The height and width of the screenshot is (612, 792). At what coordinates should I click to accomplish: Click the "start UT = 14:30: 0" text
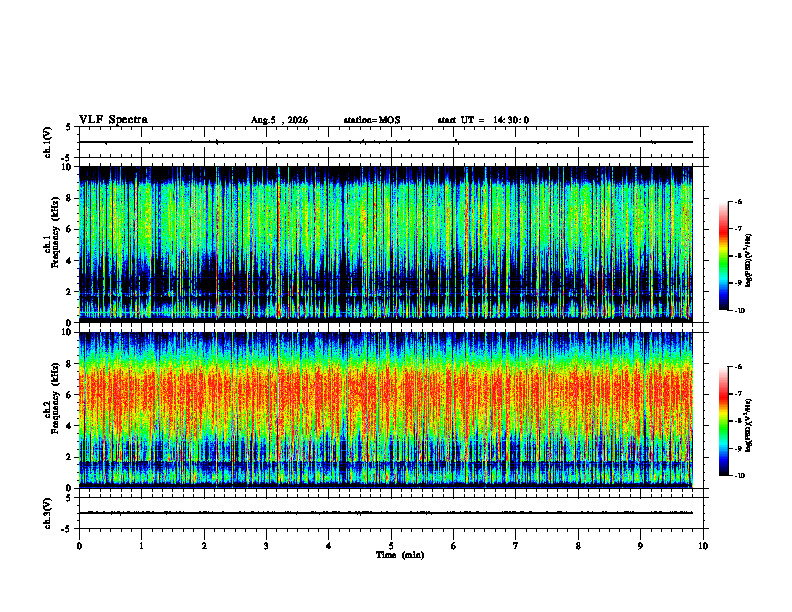(x=483, y=120)
